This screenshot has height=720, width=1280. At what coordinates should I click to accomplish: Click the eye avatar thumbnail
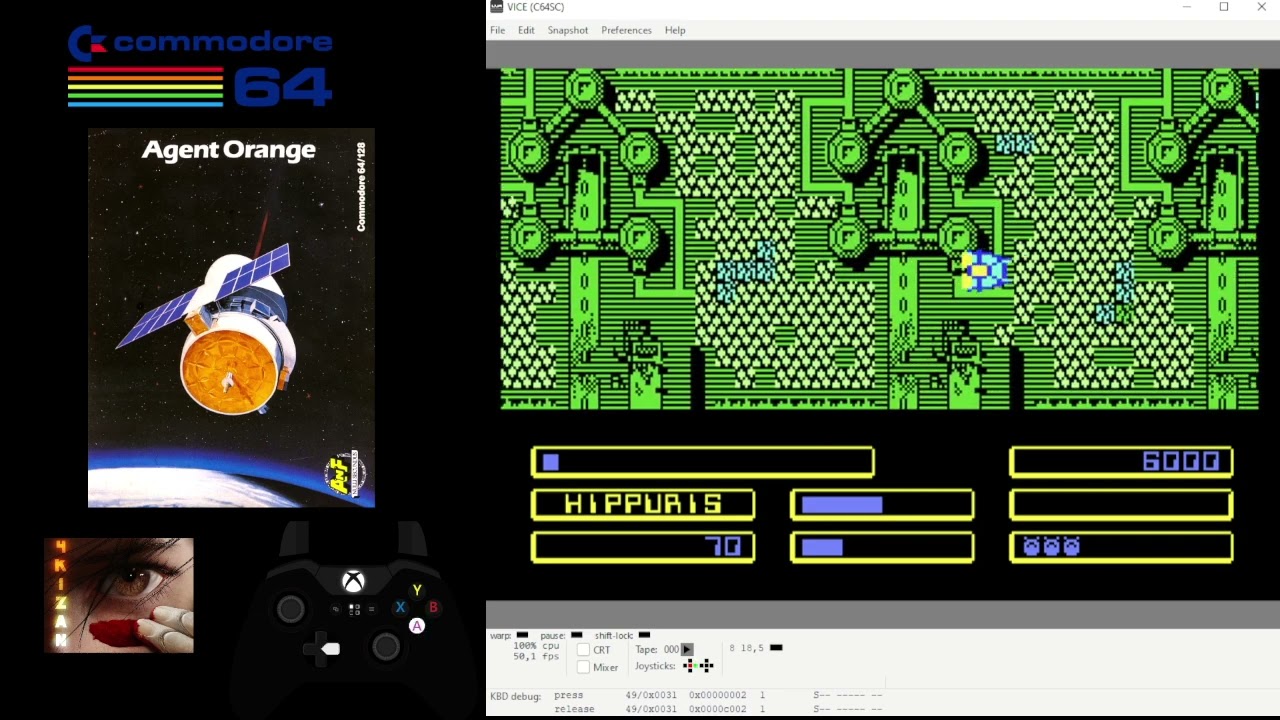click(119, 595)
